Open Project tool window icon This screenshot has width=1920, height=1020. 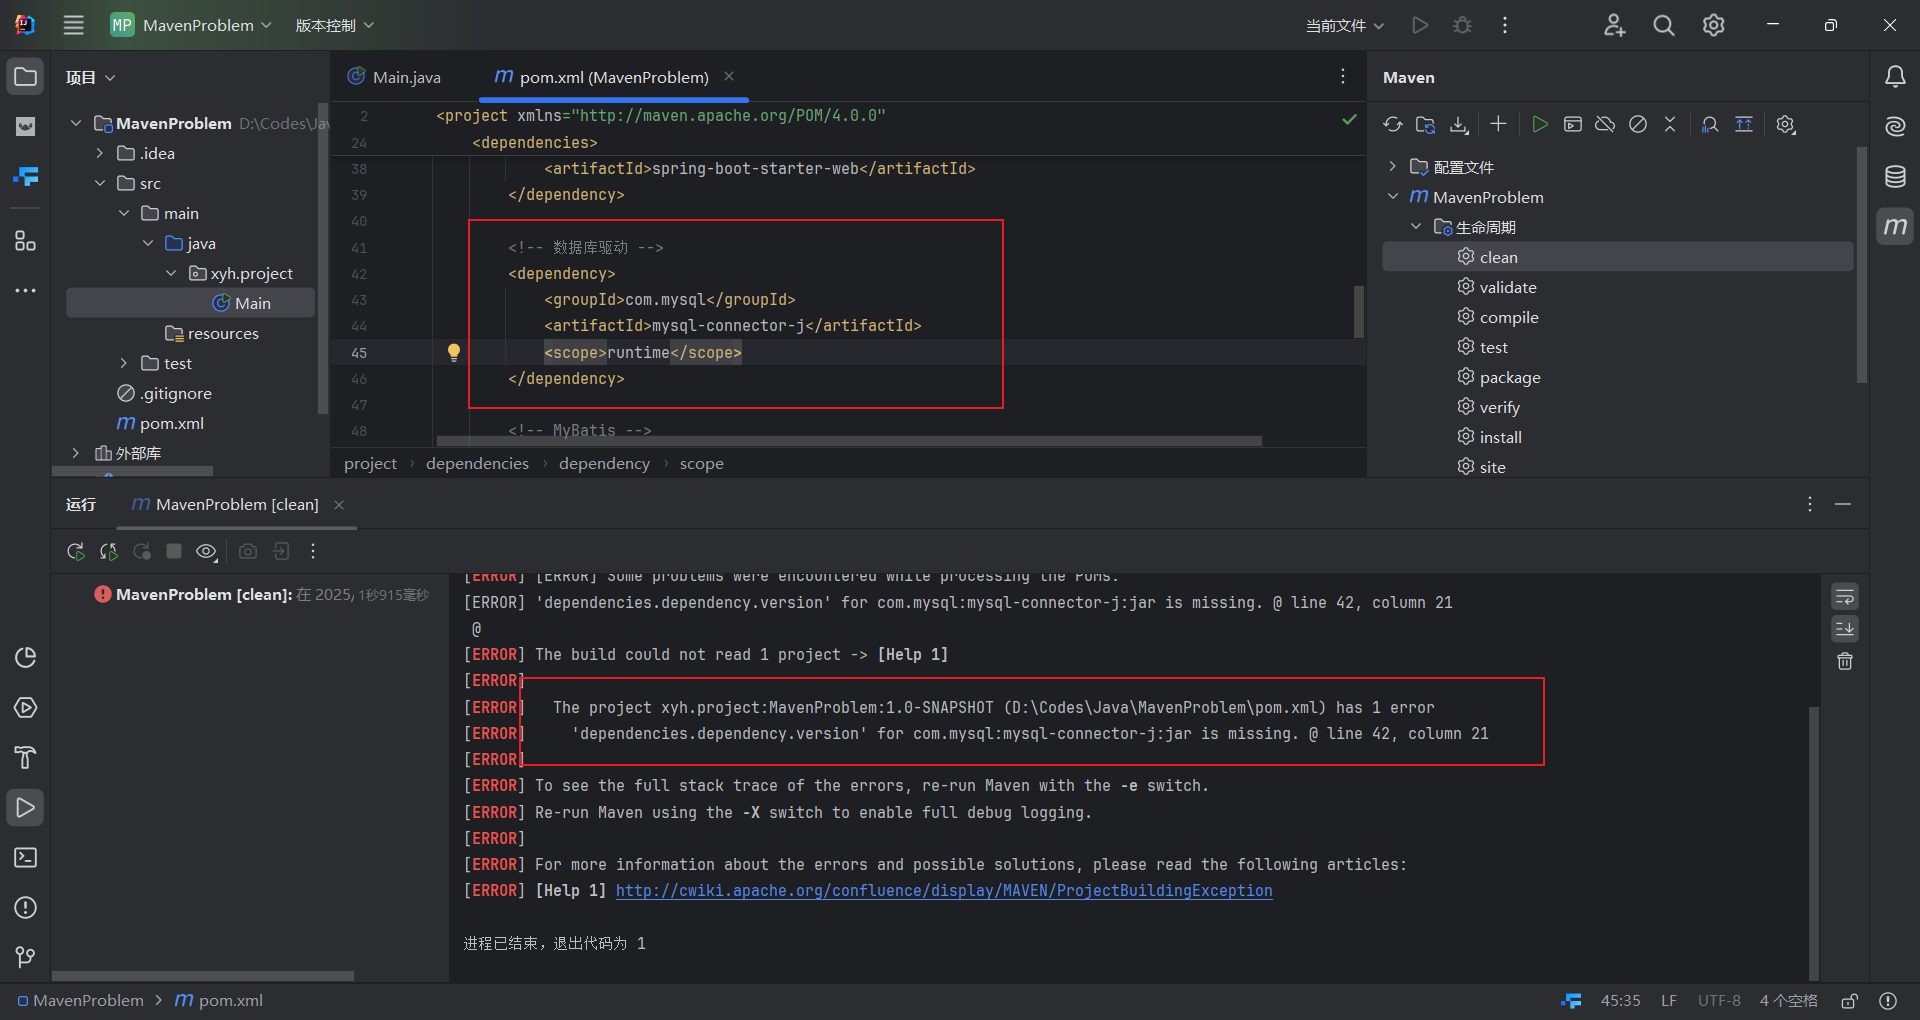click(26, 77)
